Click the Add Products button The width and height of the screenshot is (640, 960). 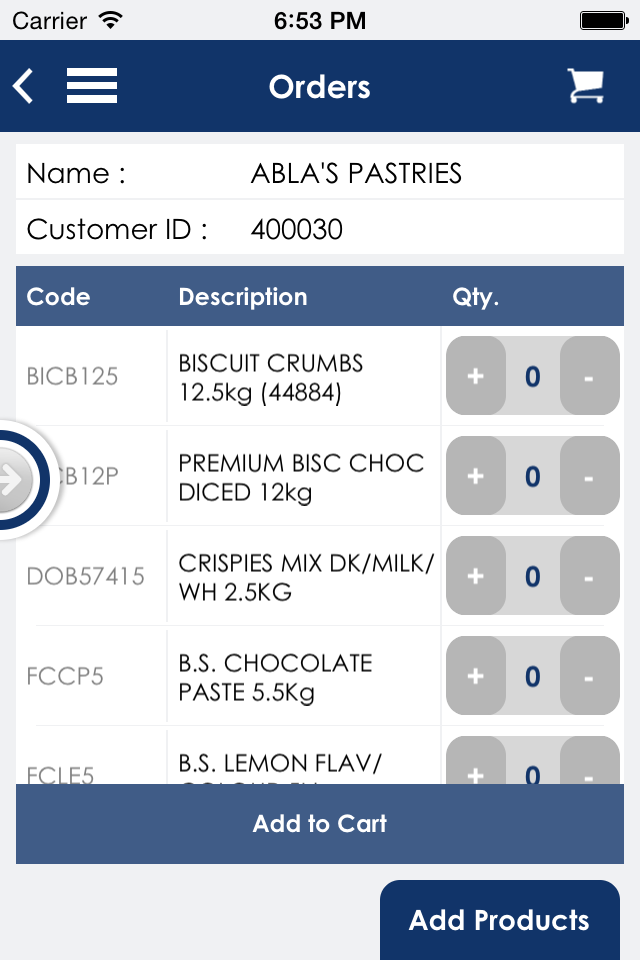500,920
